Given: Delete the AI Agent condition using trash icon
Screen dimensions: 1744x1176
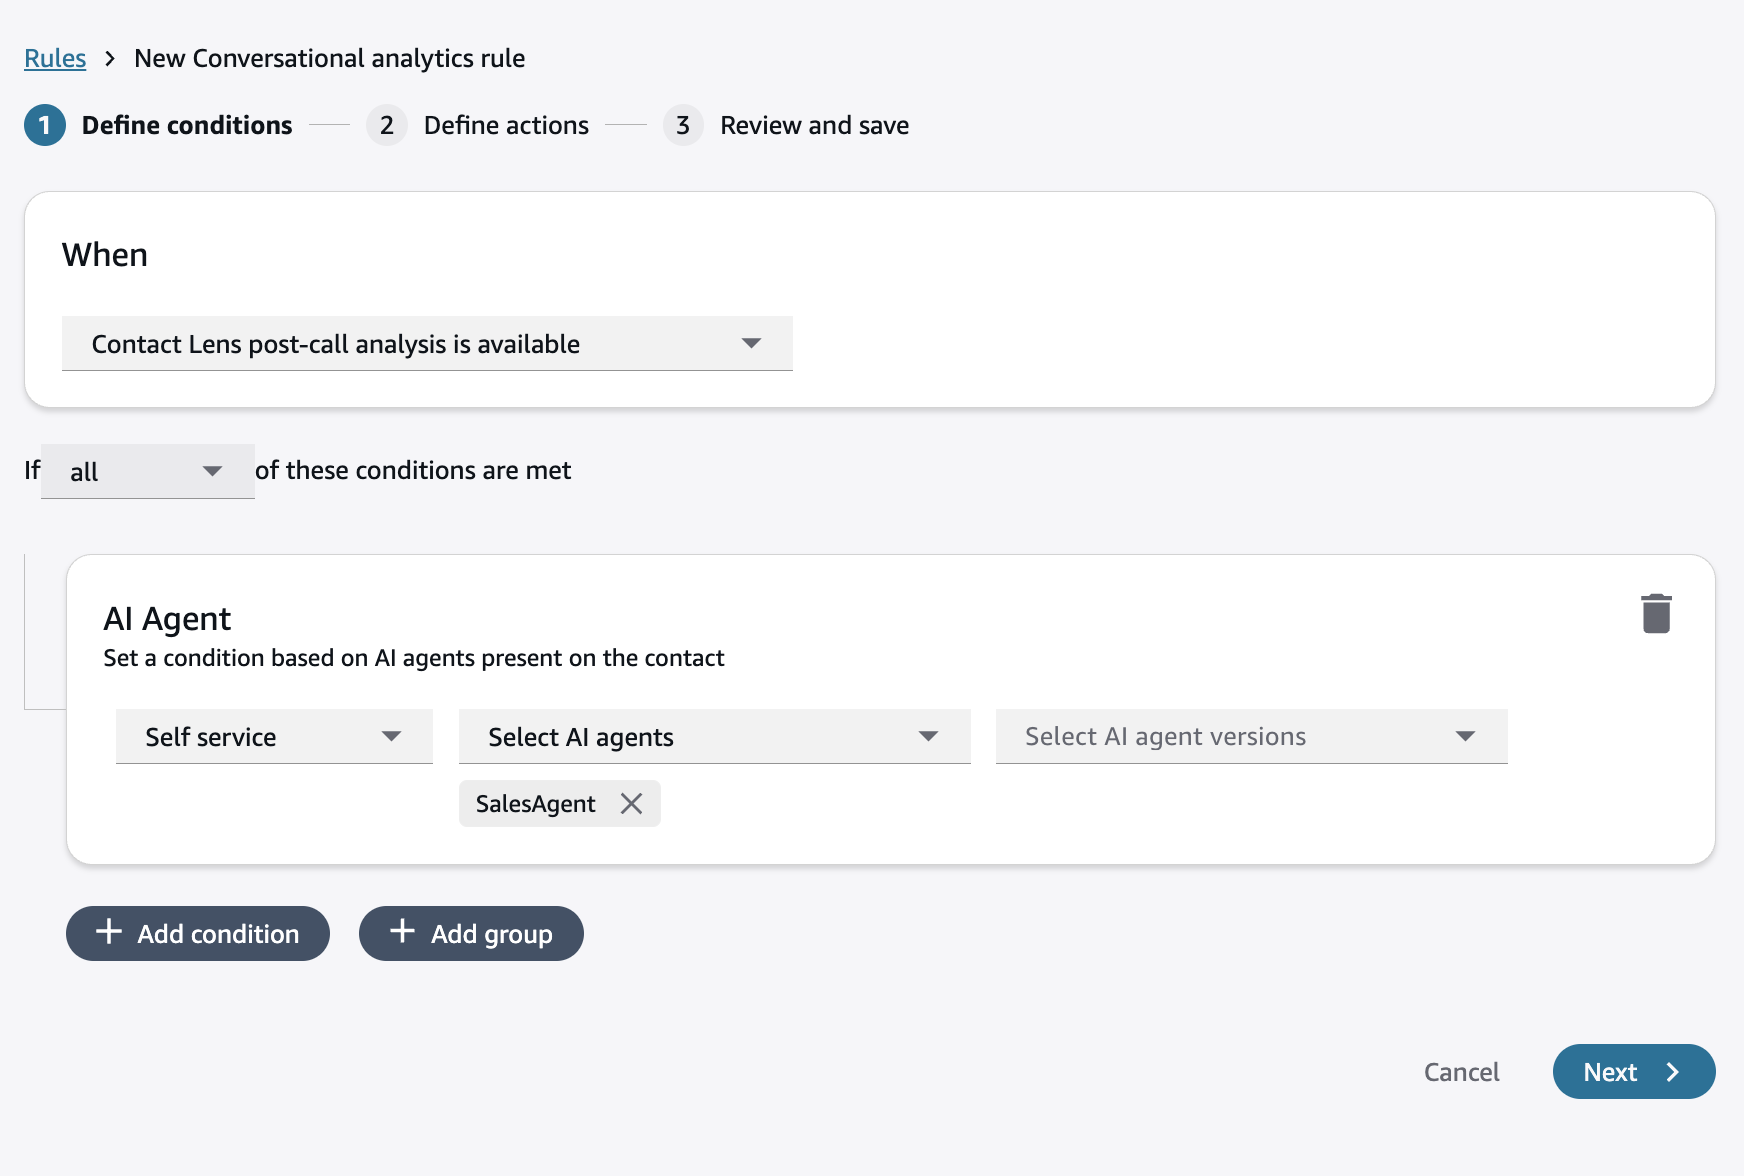Looking at the screenshot, I should pyautogui.click(x=1656, y=614).
